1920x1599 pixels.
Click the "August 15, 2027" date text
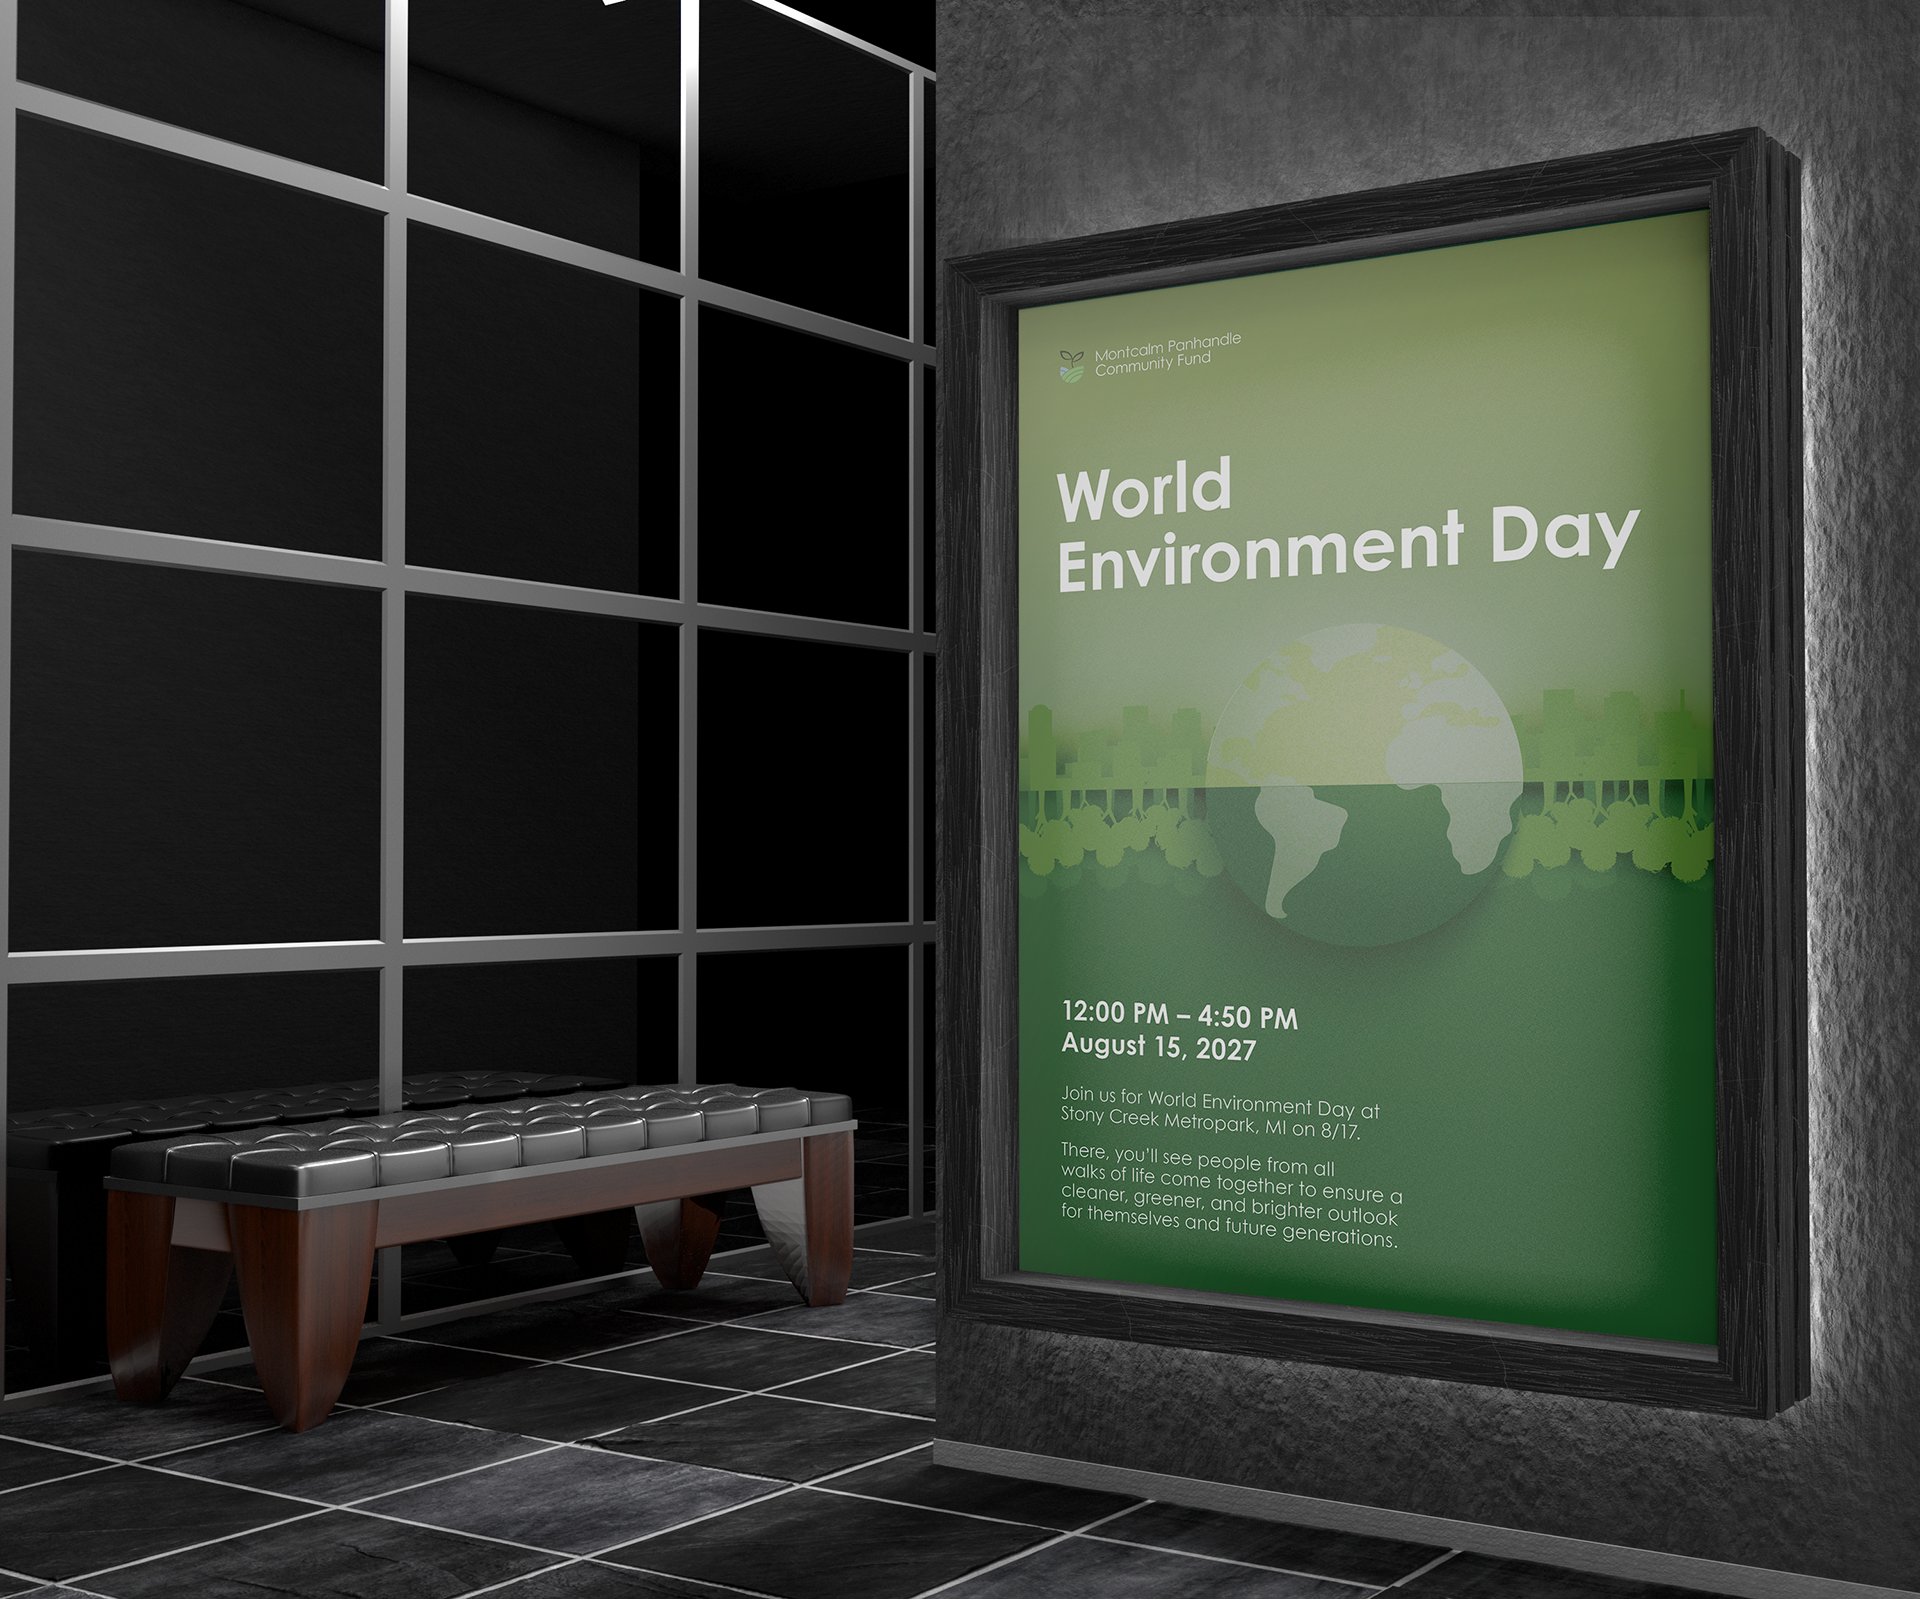1158,1047
